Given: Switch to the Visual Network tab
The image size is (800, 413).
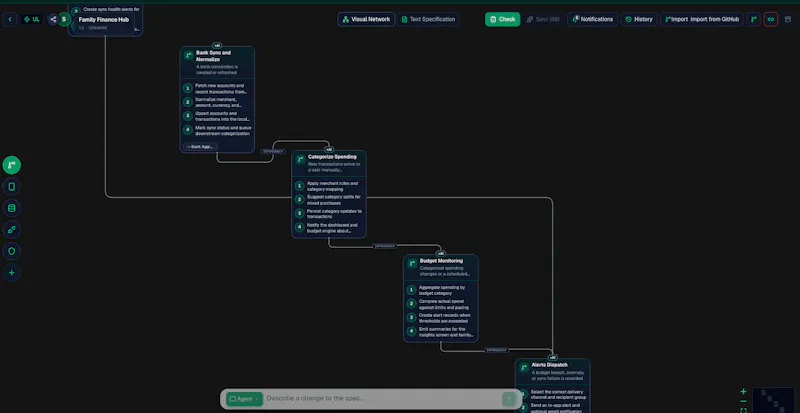Looking at the screenshot, I should pyautogui.click(x=366, y=19).
